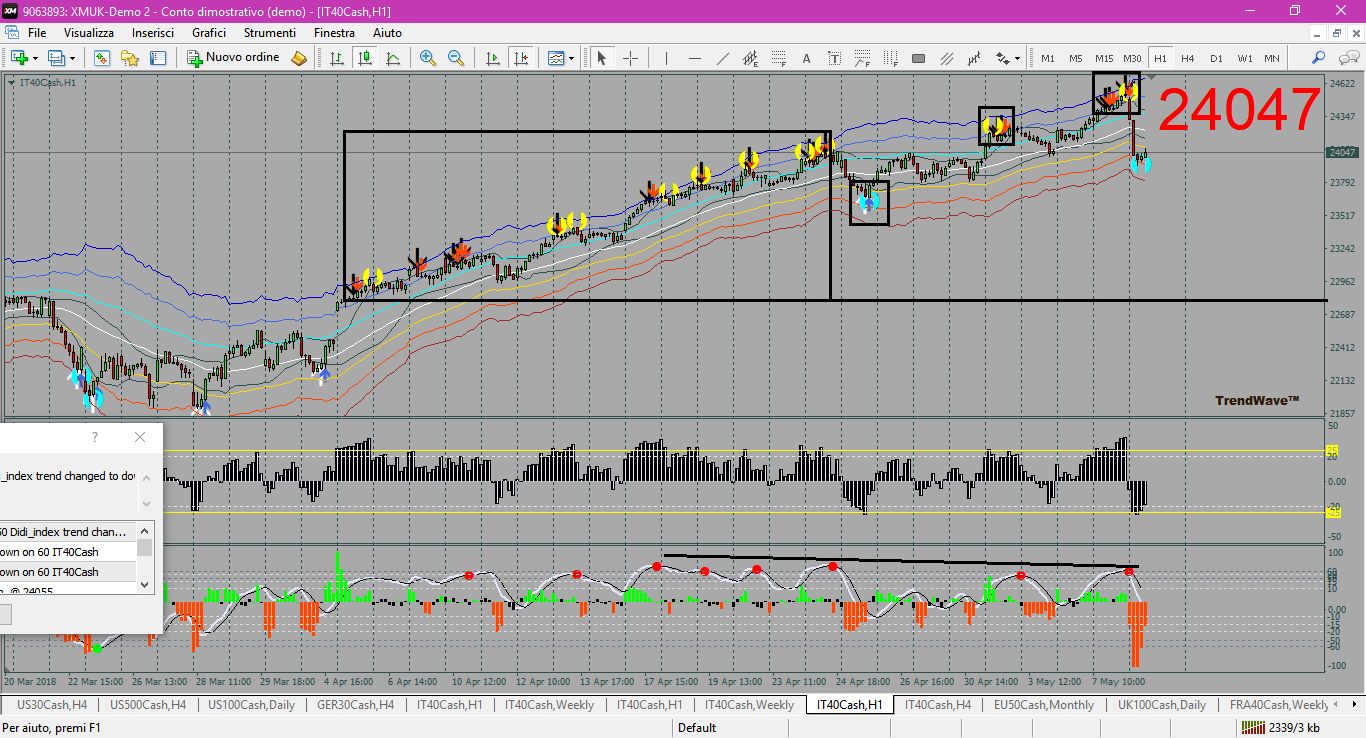Open the Inserisci menu
The width and height of the screenshot is (1366, 738).
click(153, 33)
